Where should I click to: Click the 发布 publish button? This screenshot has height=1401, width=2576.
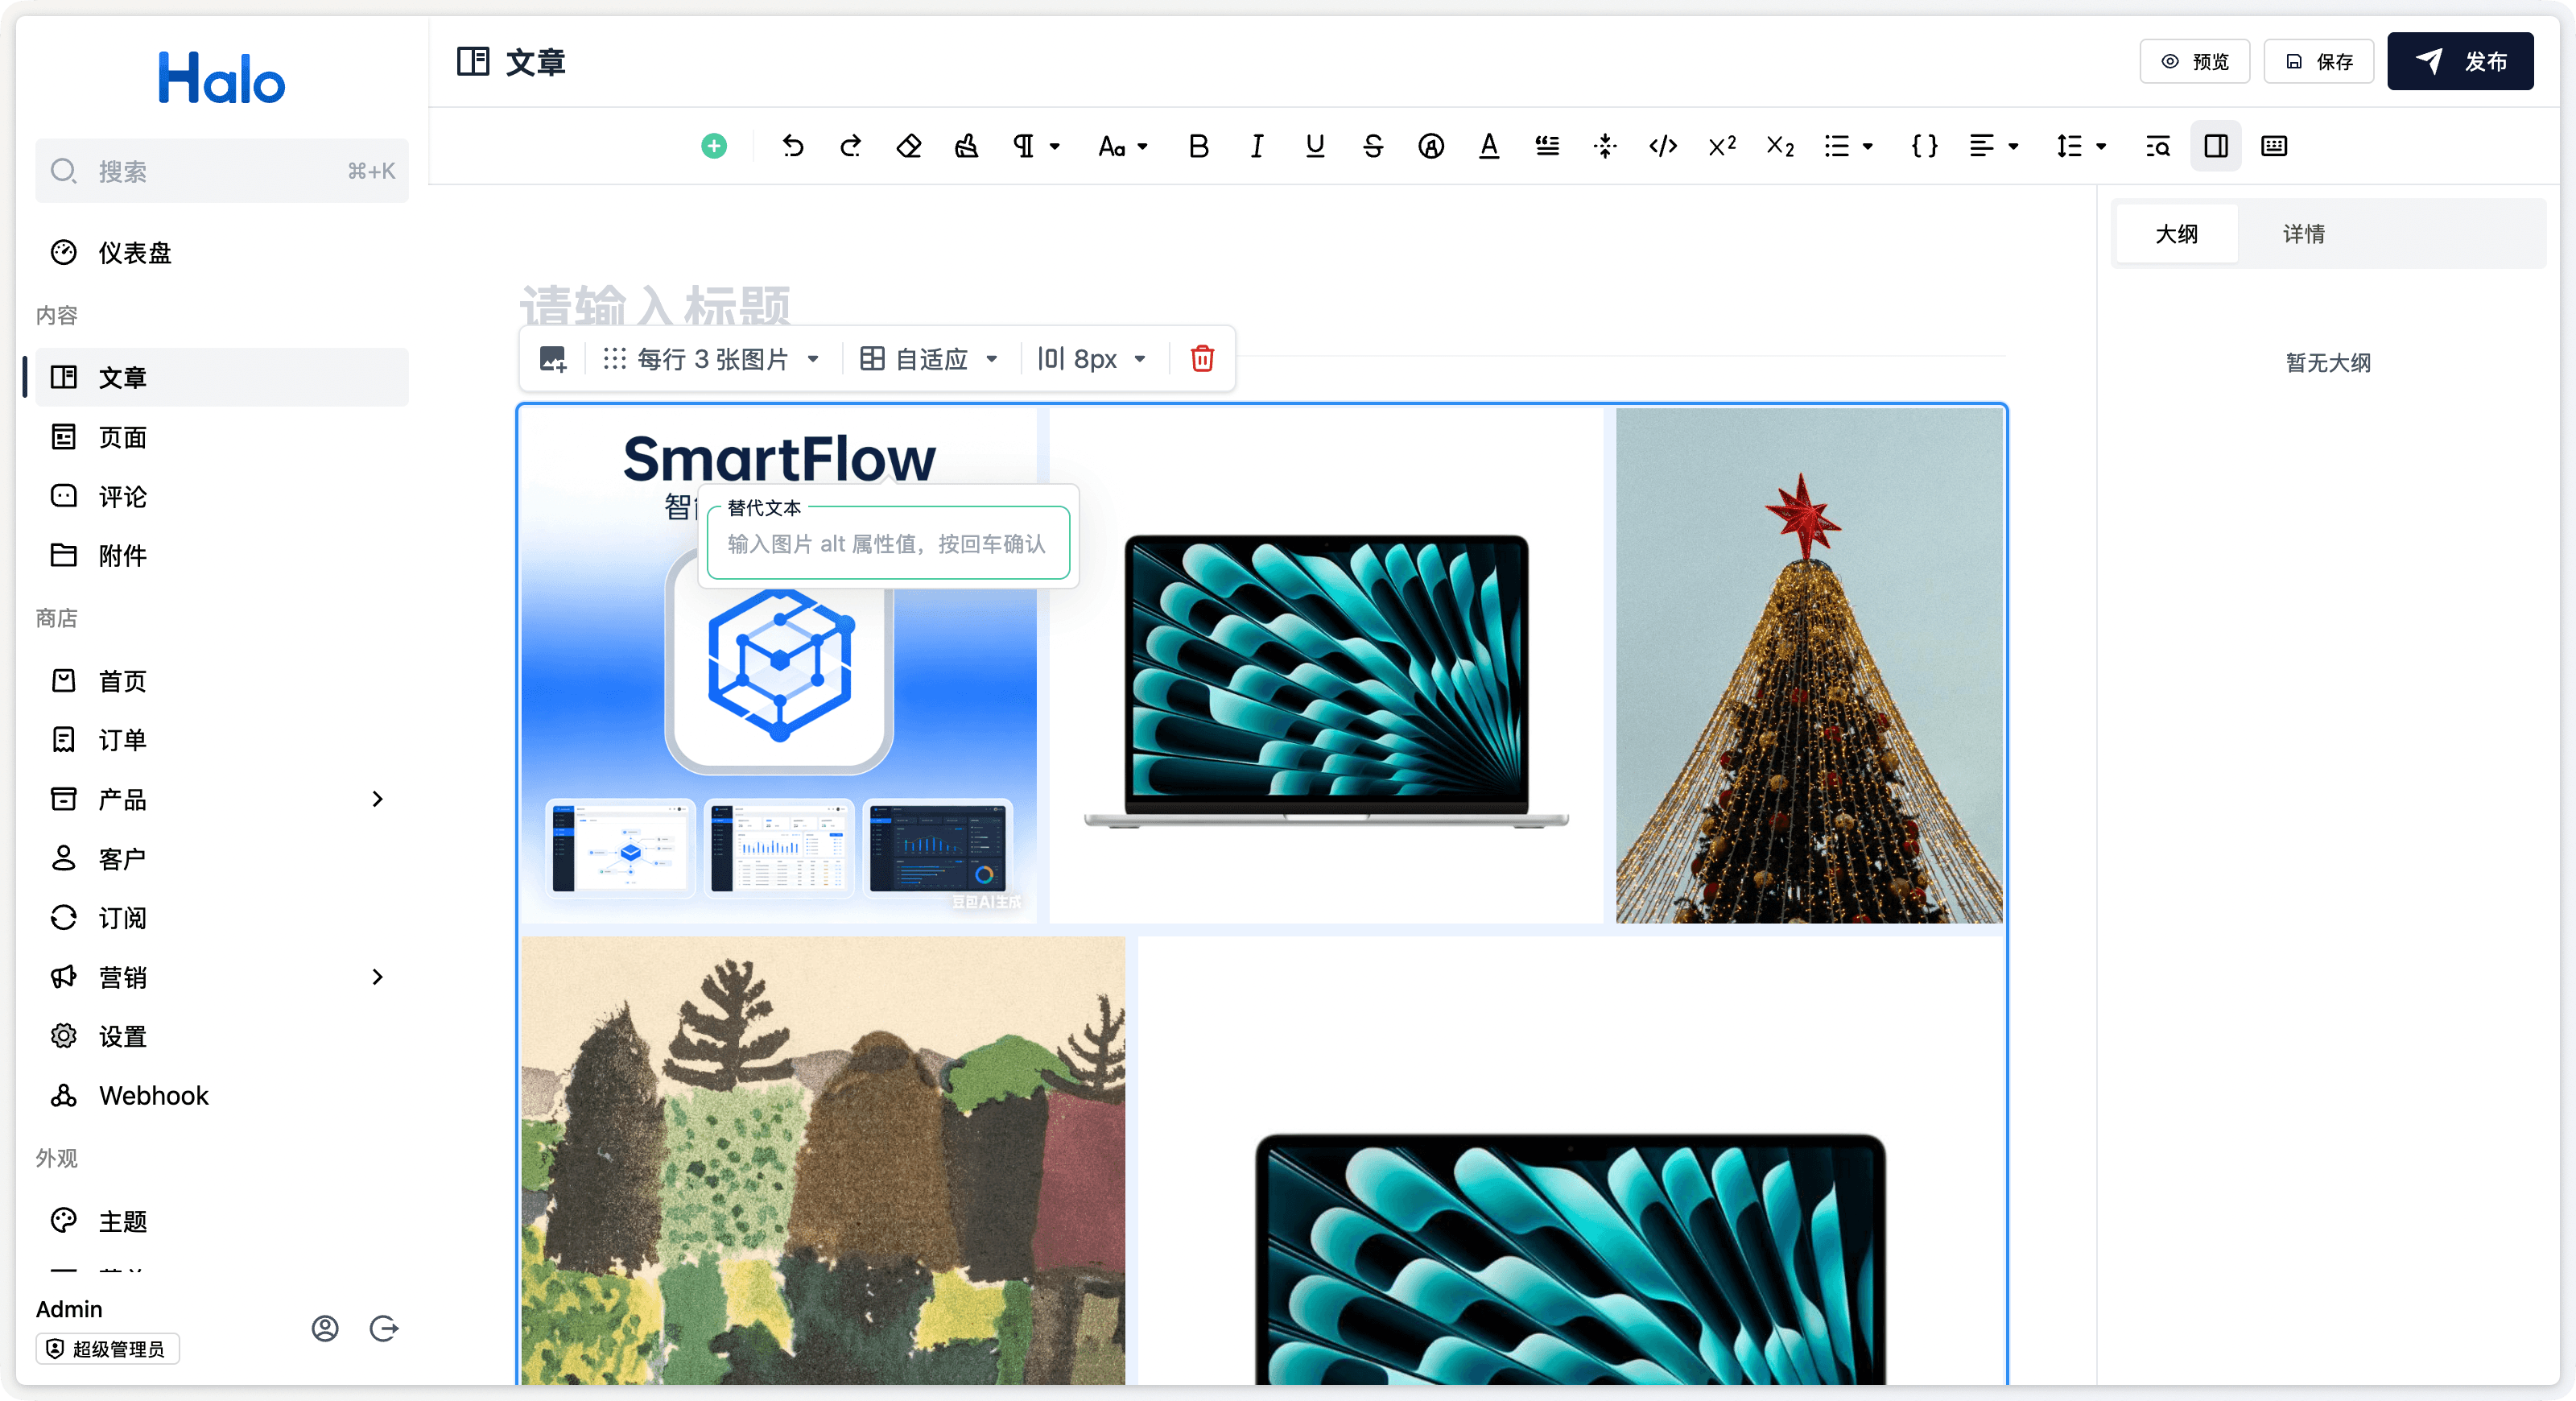(2460, 61)
